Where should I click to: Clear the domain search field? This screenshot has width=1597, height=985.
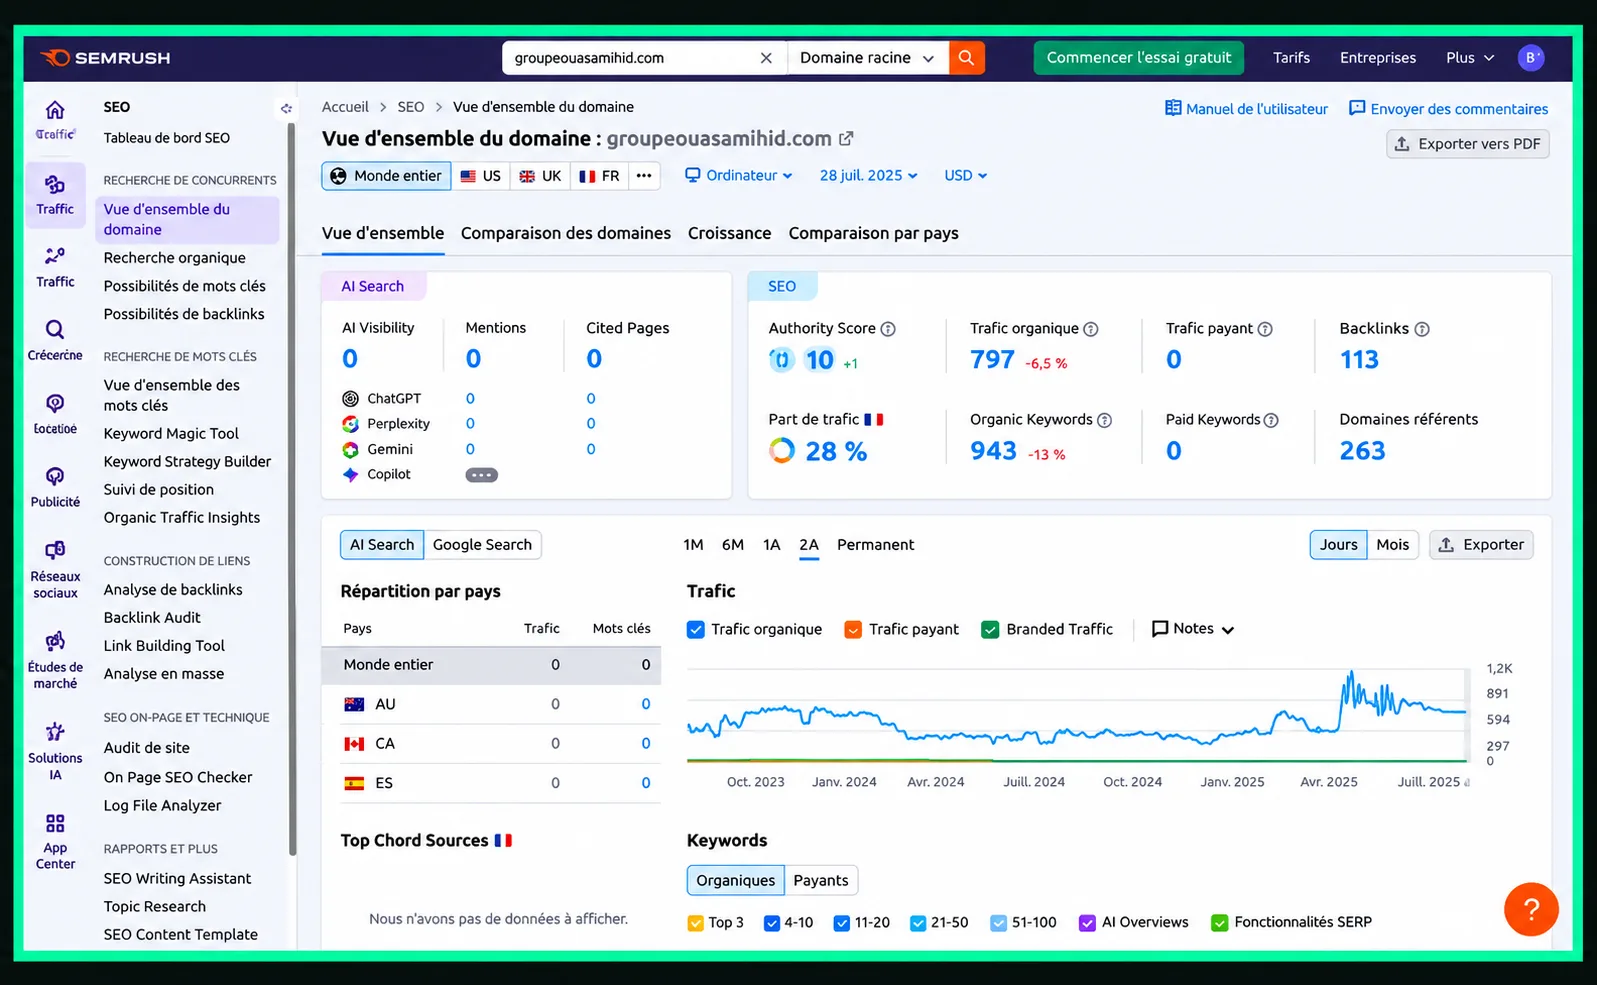(x=766, y=58)
